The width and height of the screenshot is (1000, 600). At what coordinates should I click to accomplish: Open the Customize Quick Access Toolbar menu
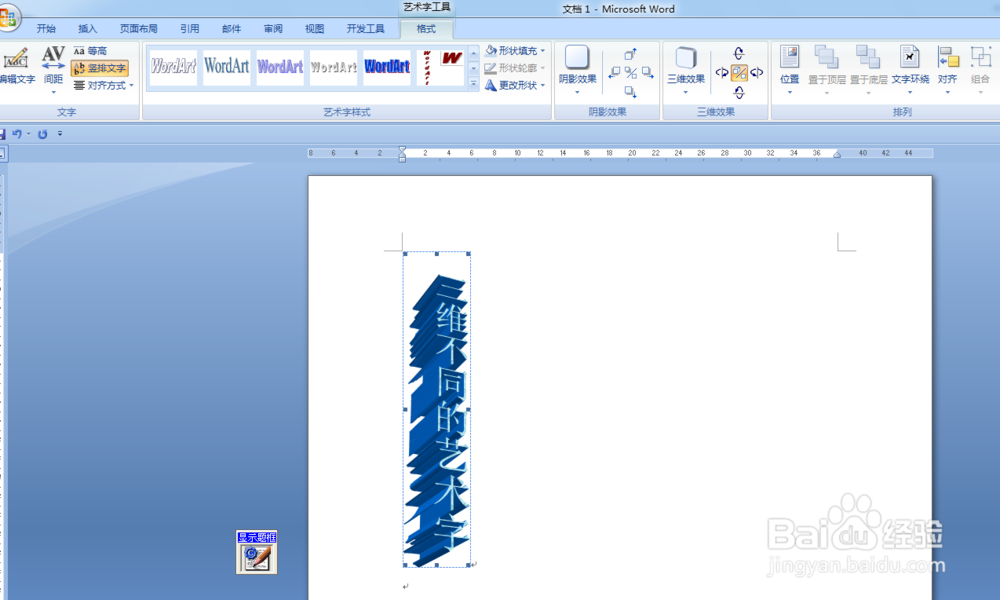tap(60, 134)
